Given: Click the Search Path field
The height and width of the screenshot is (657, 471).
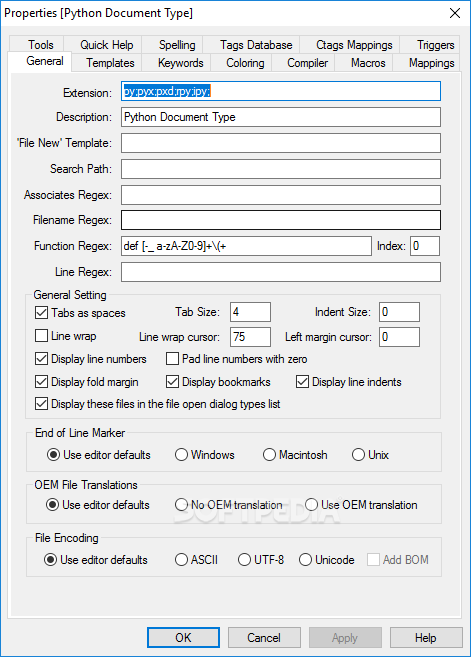Looking at the screenshot, I should tap(281, 169).
